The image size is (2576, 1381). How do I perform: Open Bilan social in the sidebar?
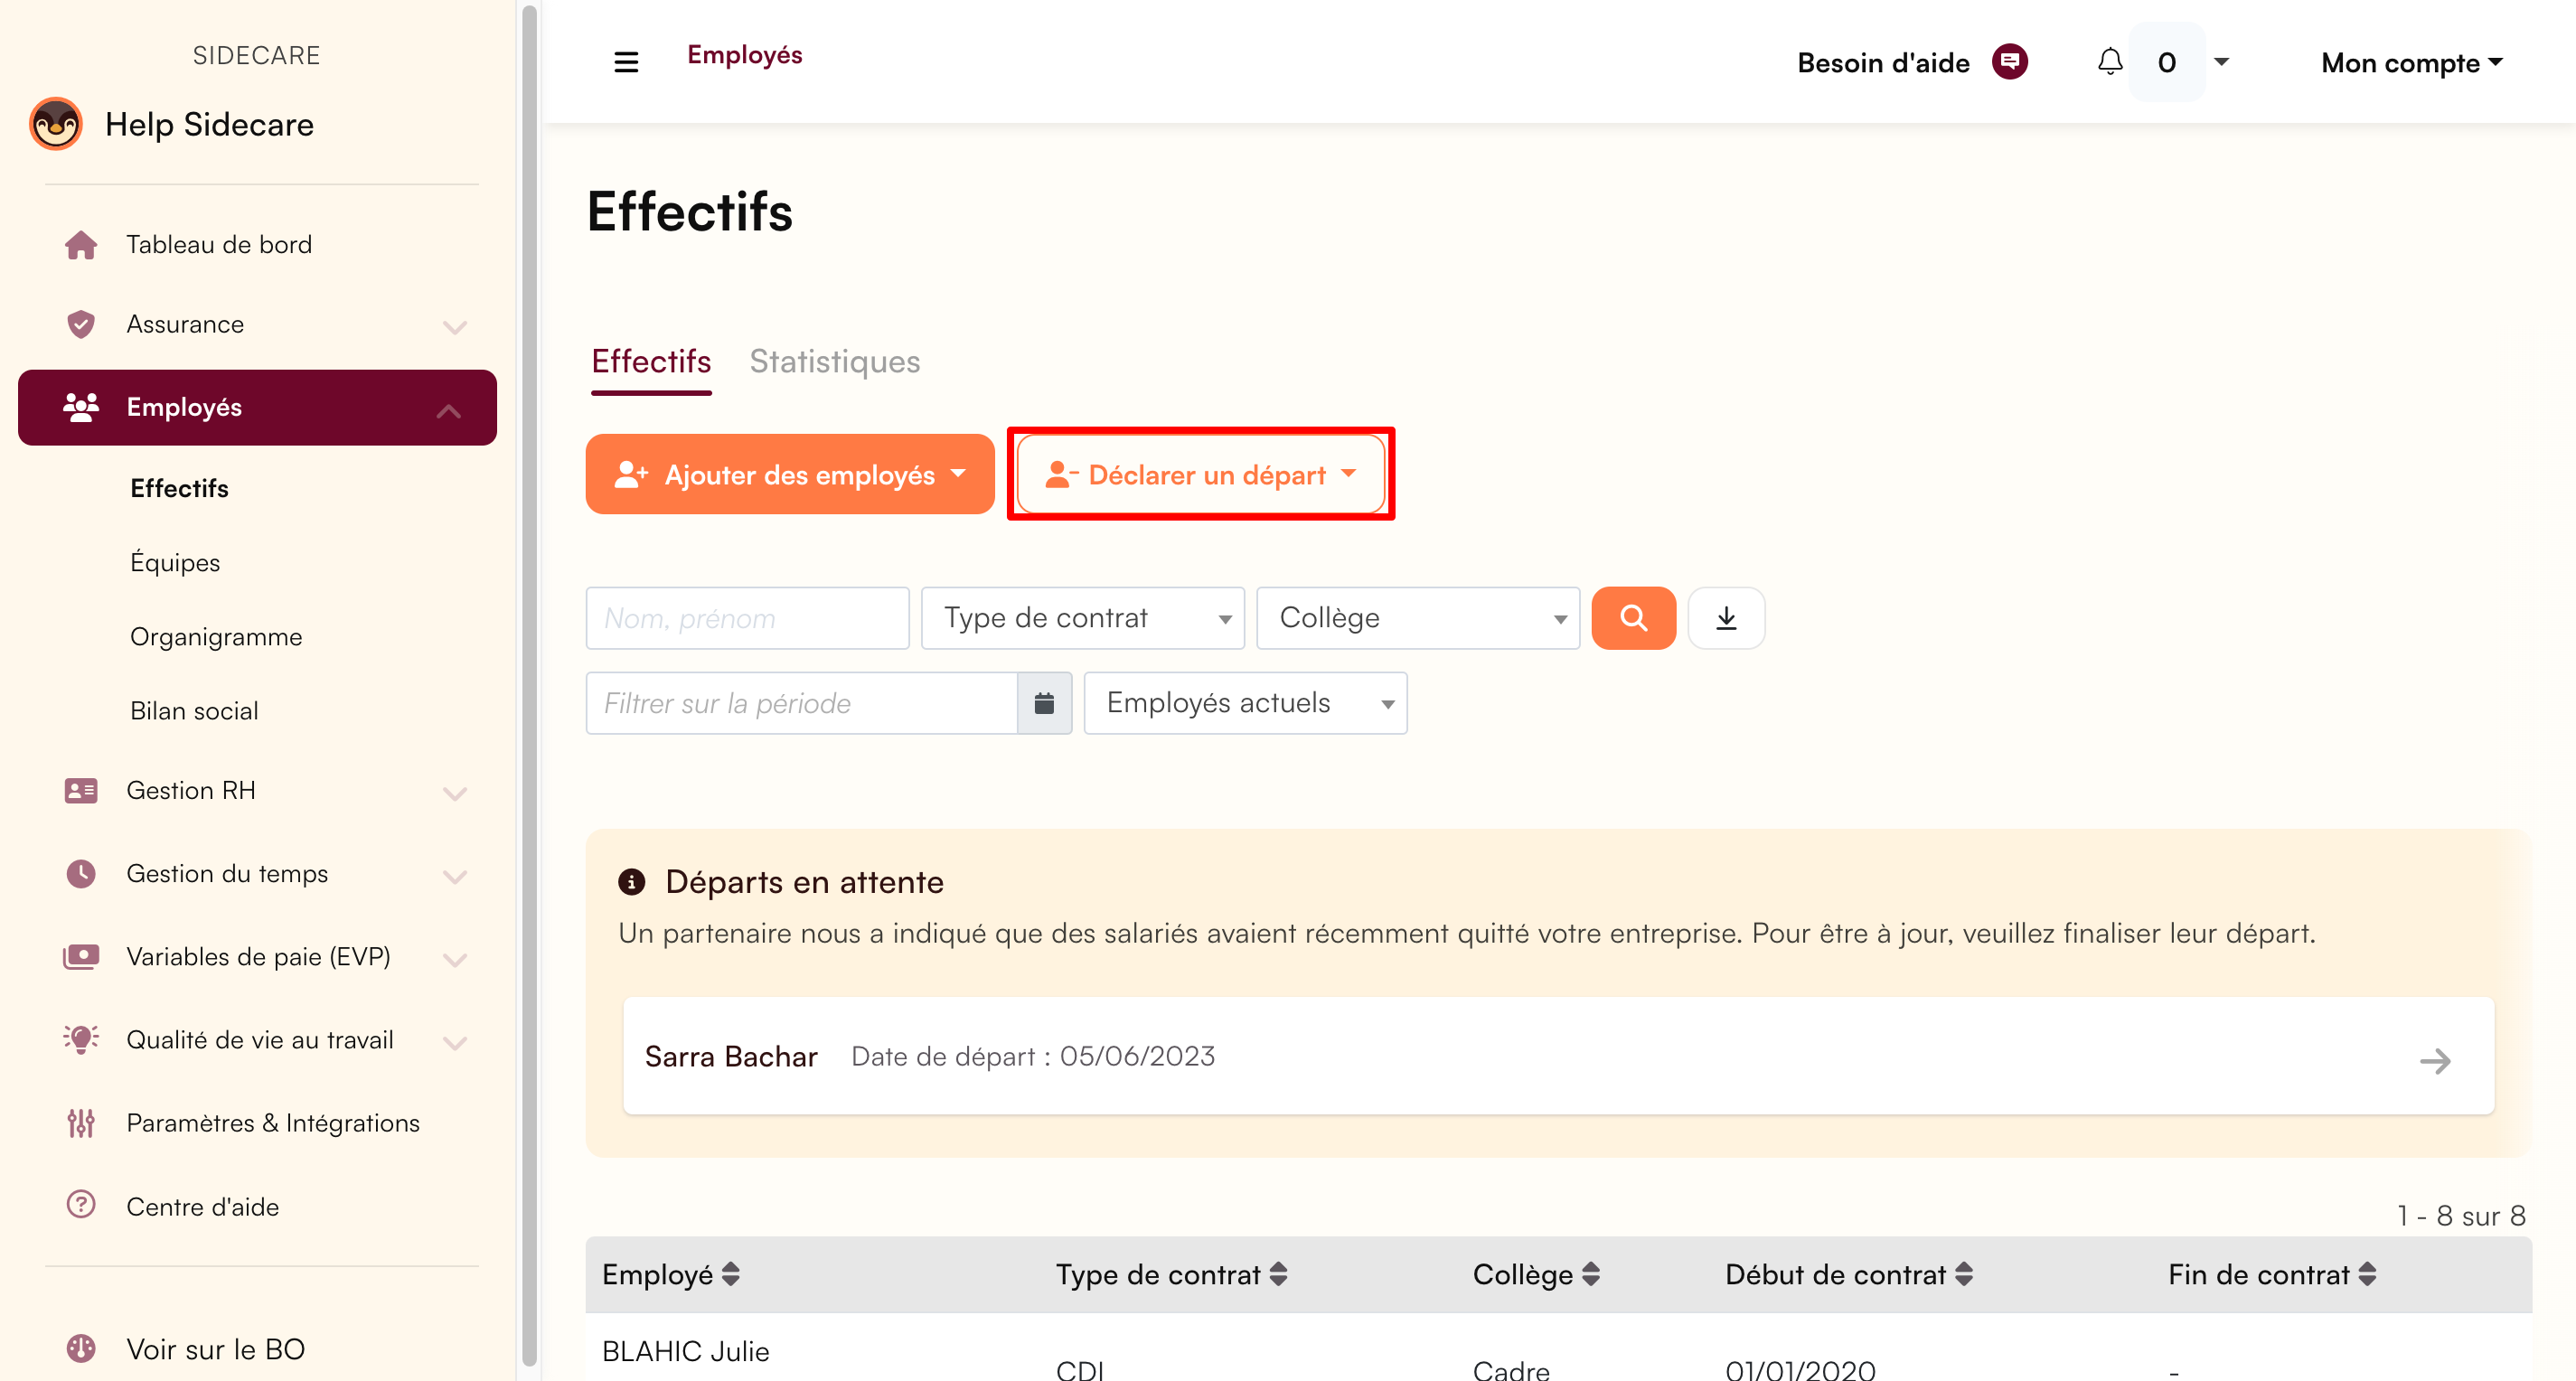click(x=194, y=711)
